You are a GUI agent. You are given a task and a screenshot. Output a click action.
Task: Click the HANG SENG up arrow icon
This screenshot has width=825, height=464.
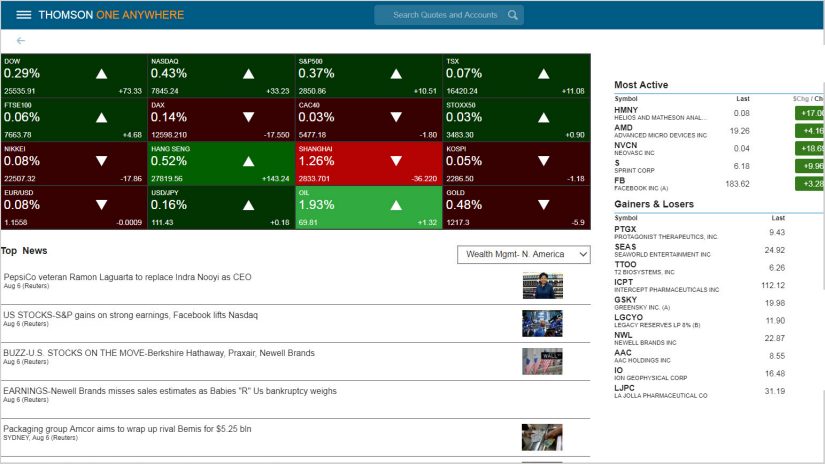pyautogui.click(x=249, y=162)
